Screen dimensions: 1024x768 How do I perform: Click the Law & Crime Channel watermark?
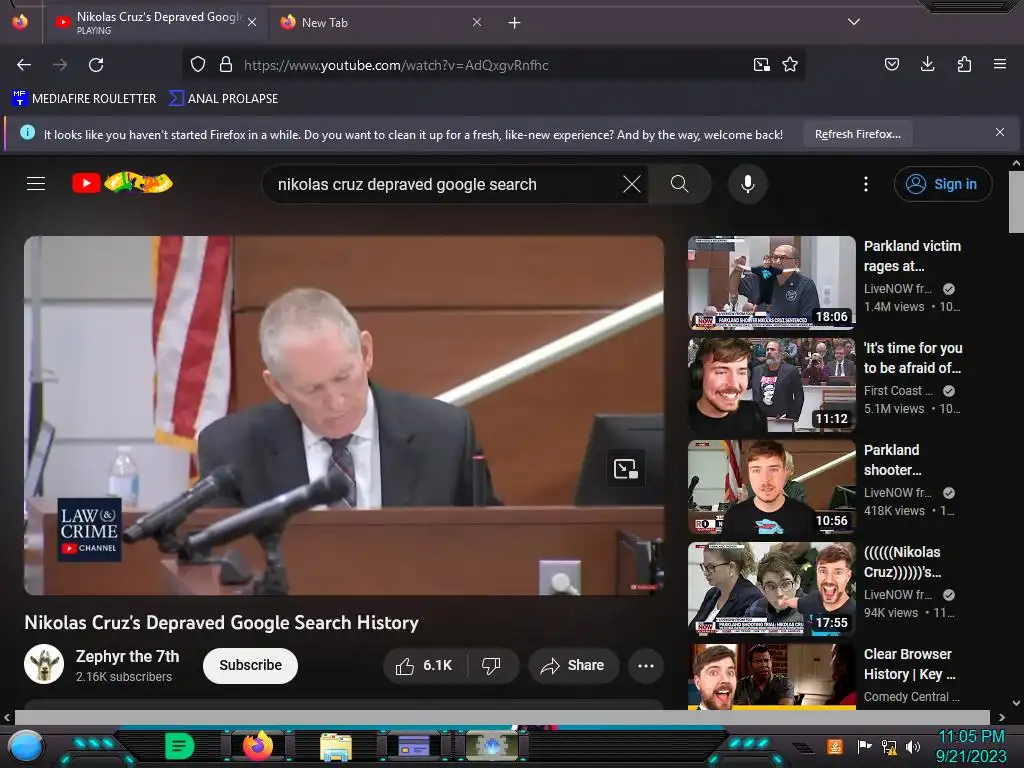89,530
